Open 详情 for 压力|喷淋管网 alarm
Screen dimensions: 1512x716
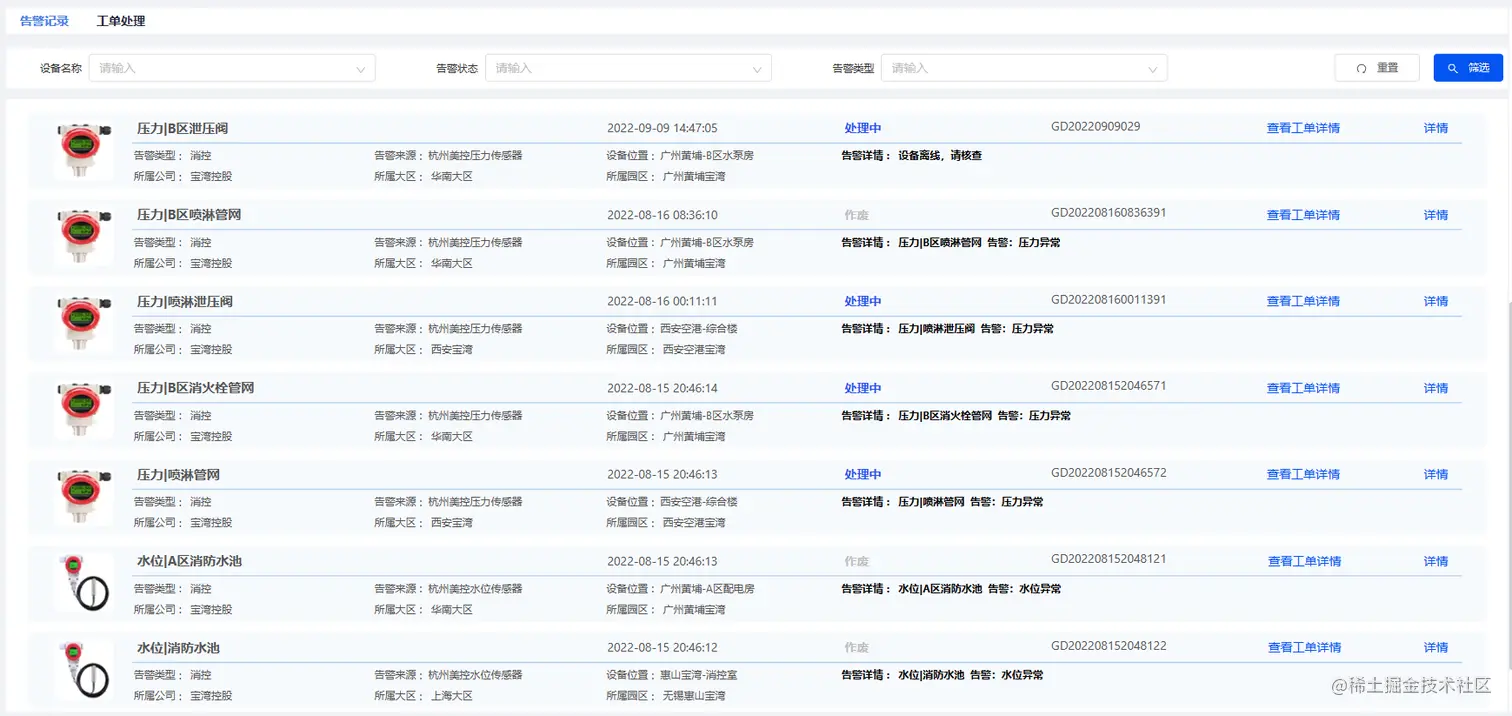pyautogui.click(x=1436, y=474)
